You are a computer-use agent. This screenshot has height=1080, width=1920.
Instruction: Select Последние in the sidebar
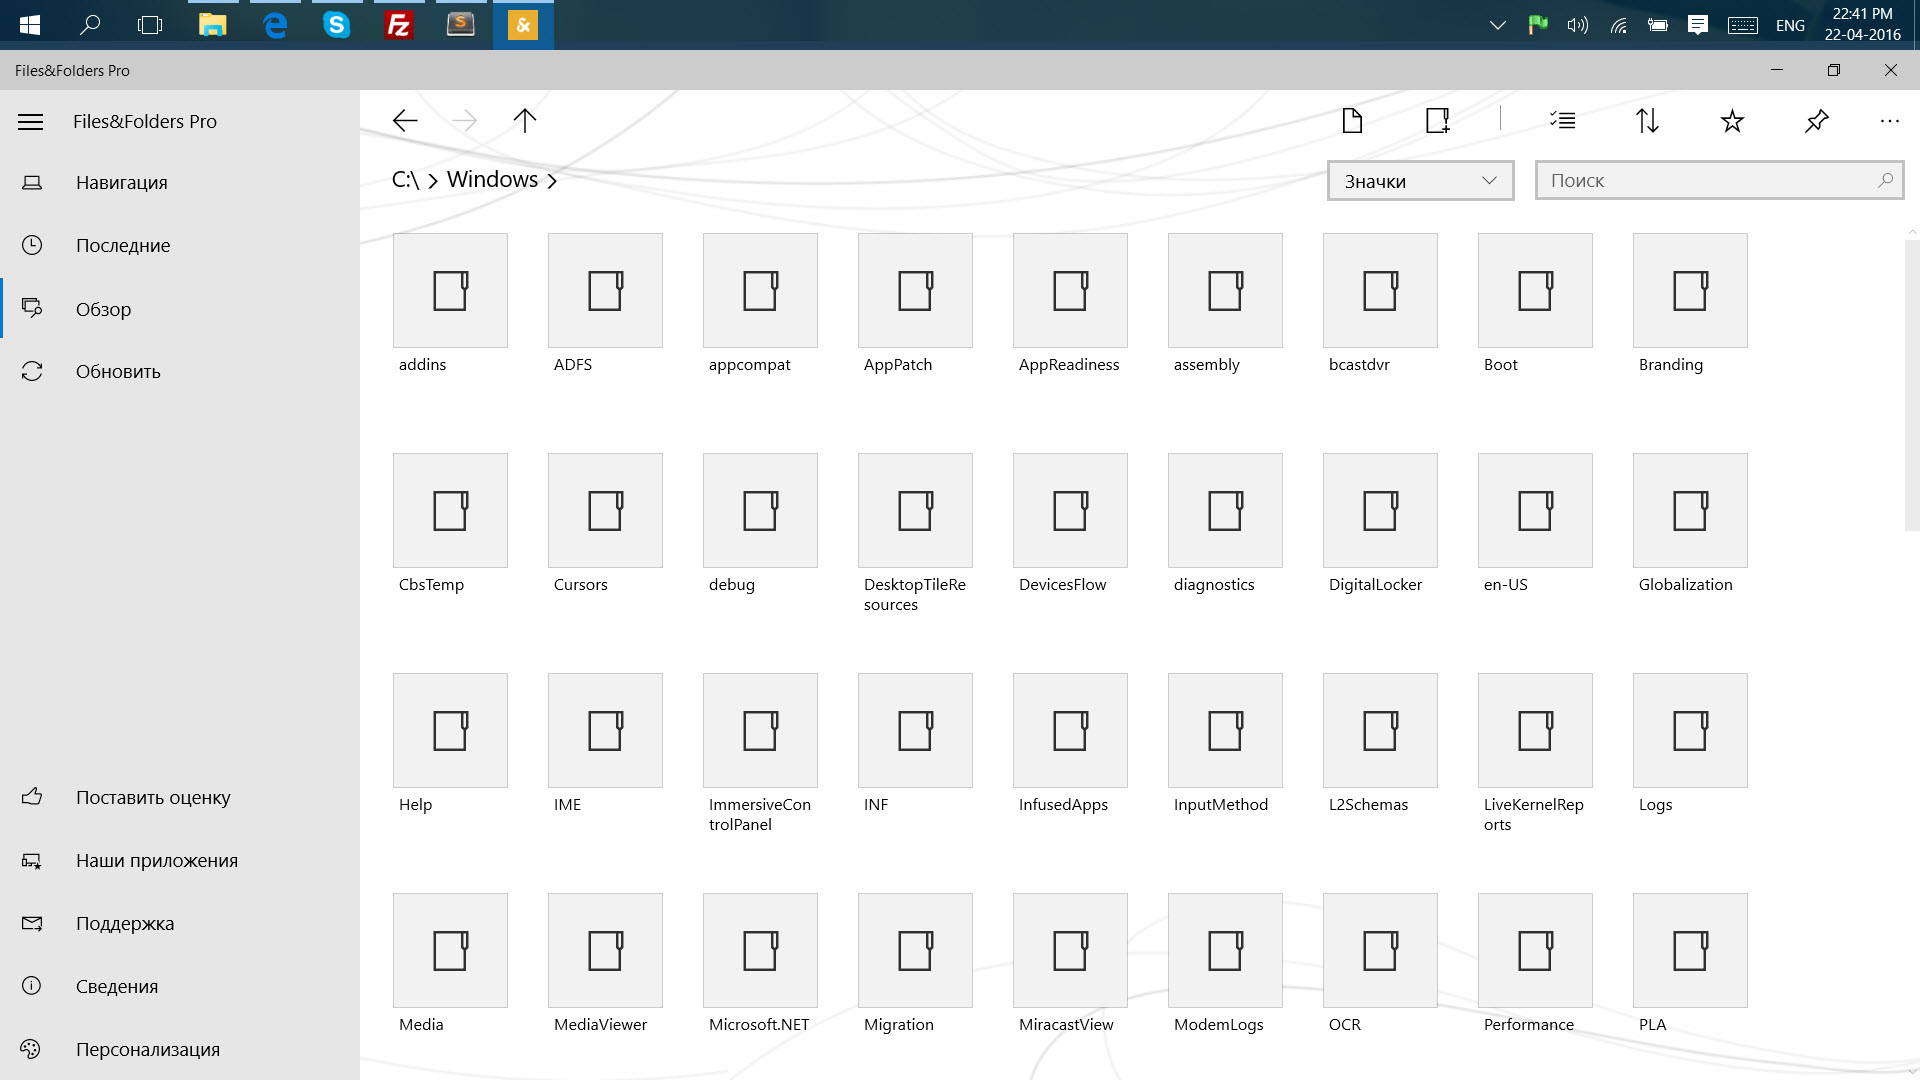click(123, 246)
